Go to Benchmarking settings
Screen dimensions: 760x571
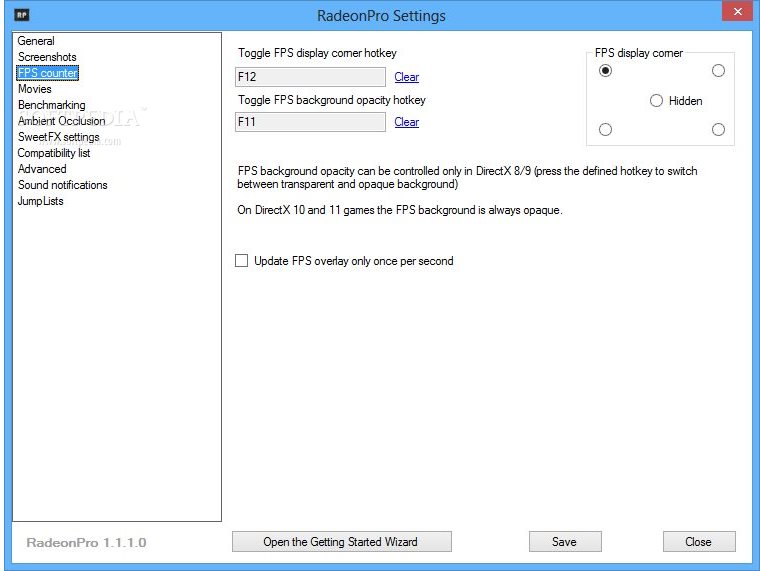[x=51, y=105]
